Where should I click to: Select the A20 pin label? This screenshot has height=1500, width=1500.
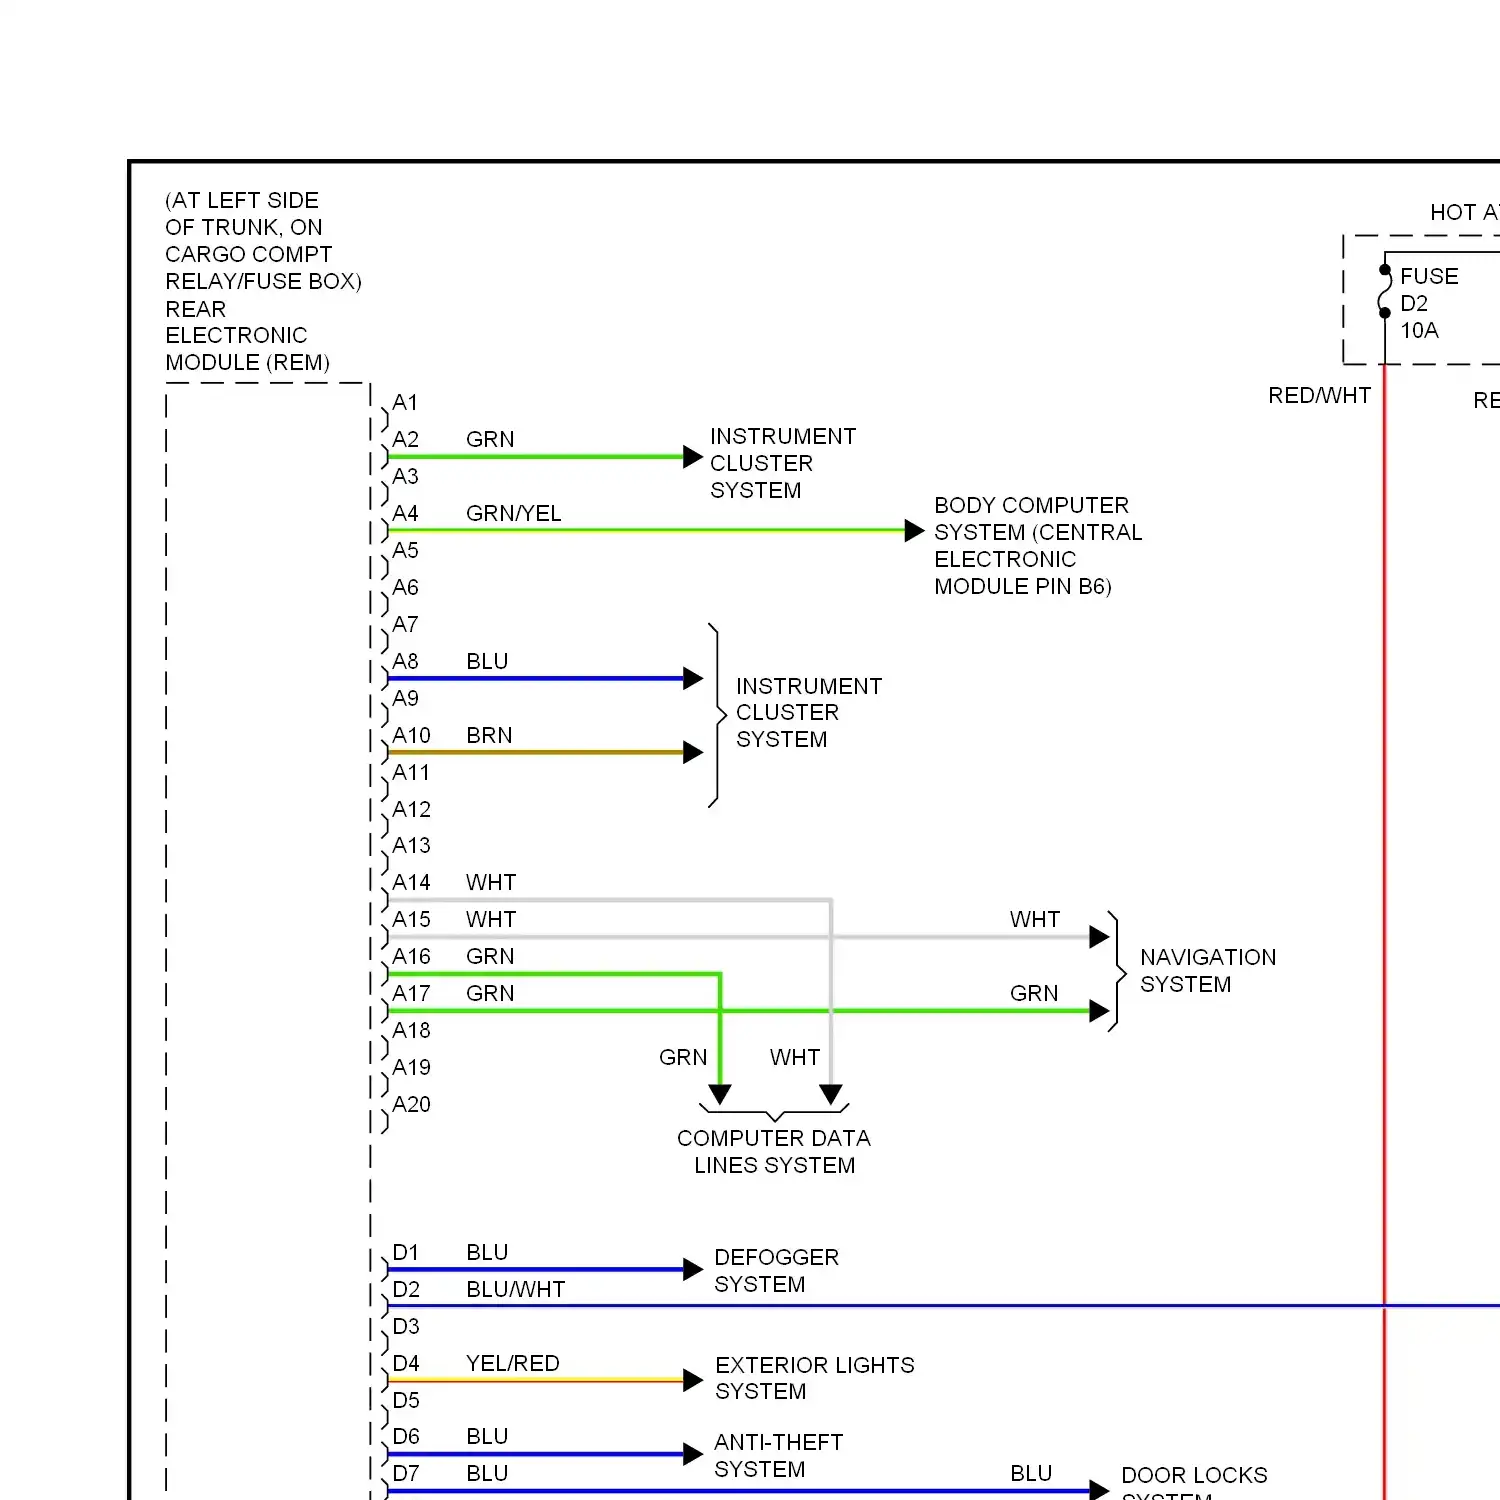pos(411,1105)
